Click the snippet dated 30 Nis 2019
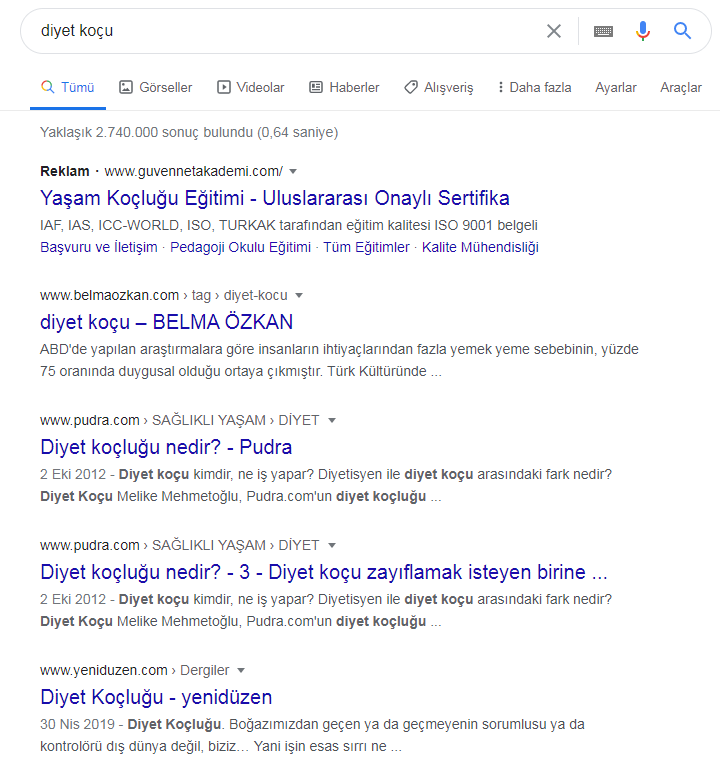 312,735
